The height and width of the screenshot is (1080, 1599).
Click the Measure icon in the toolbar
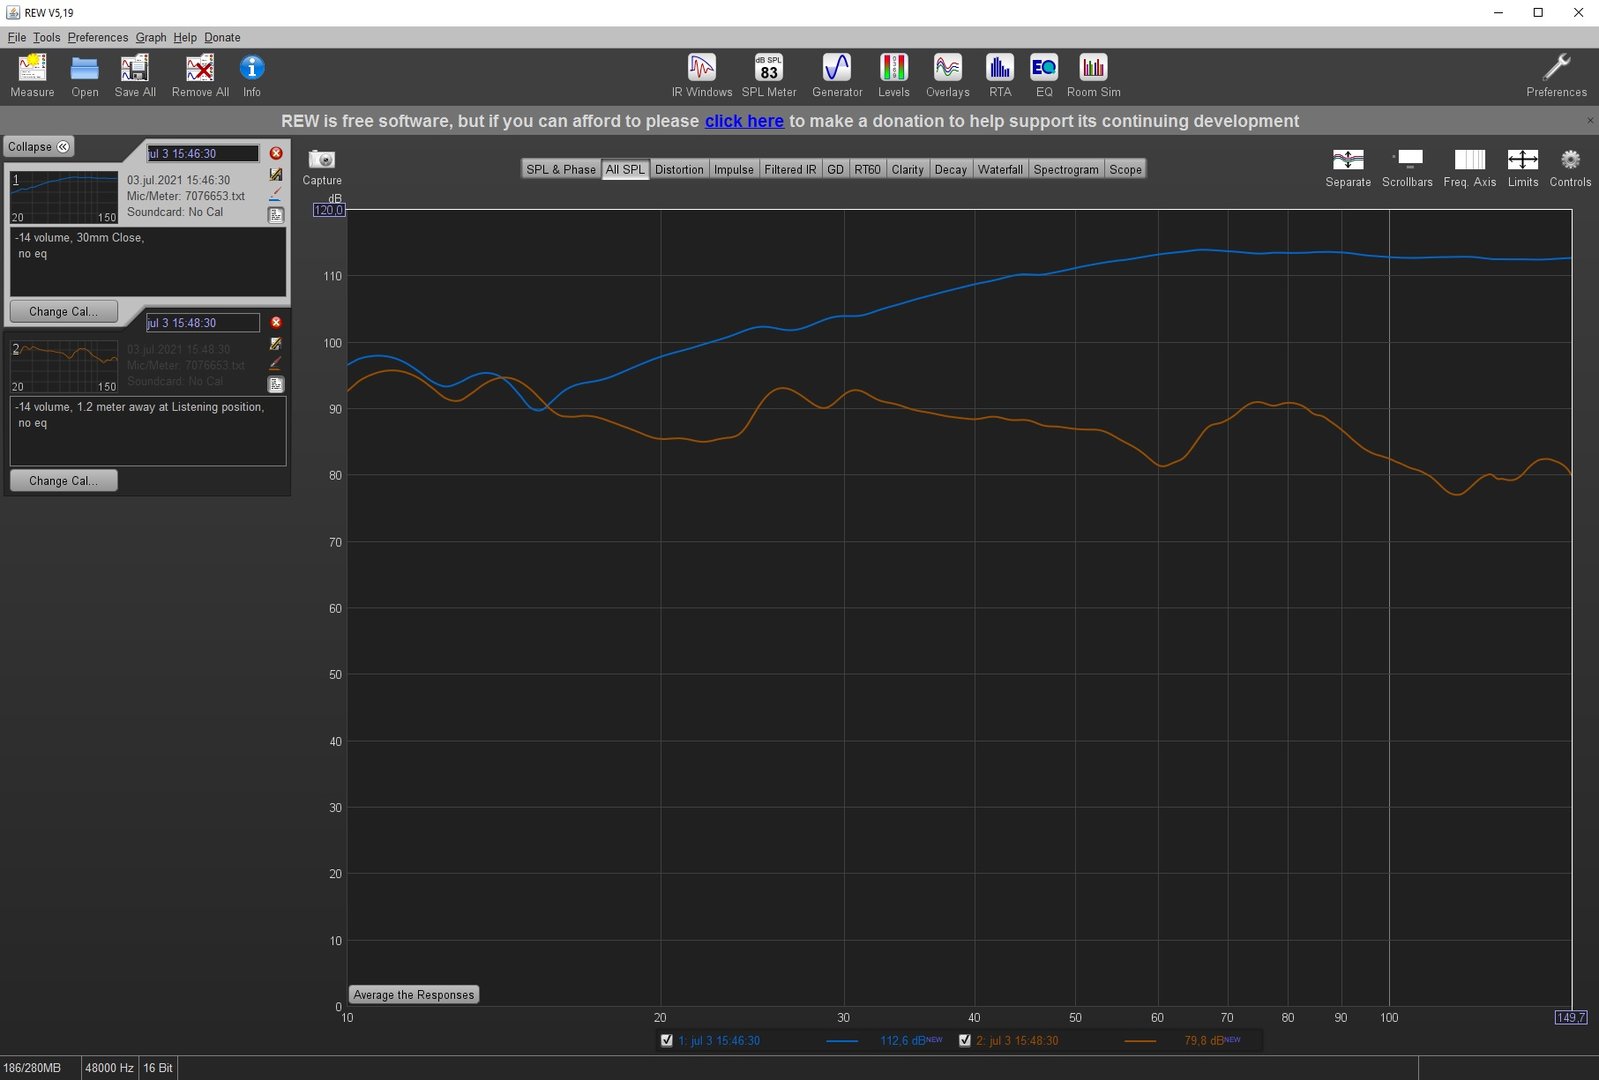point(32,68)
